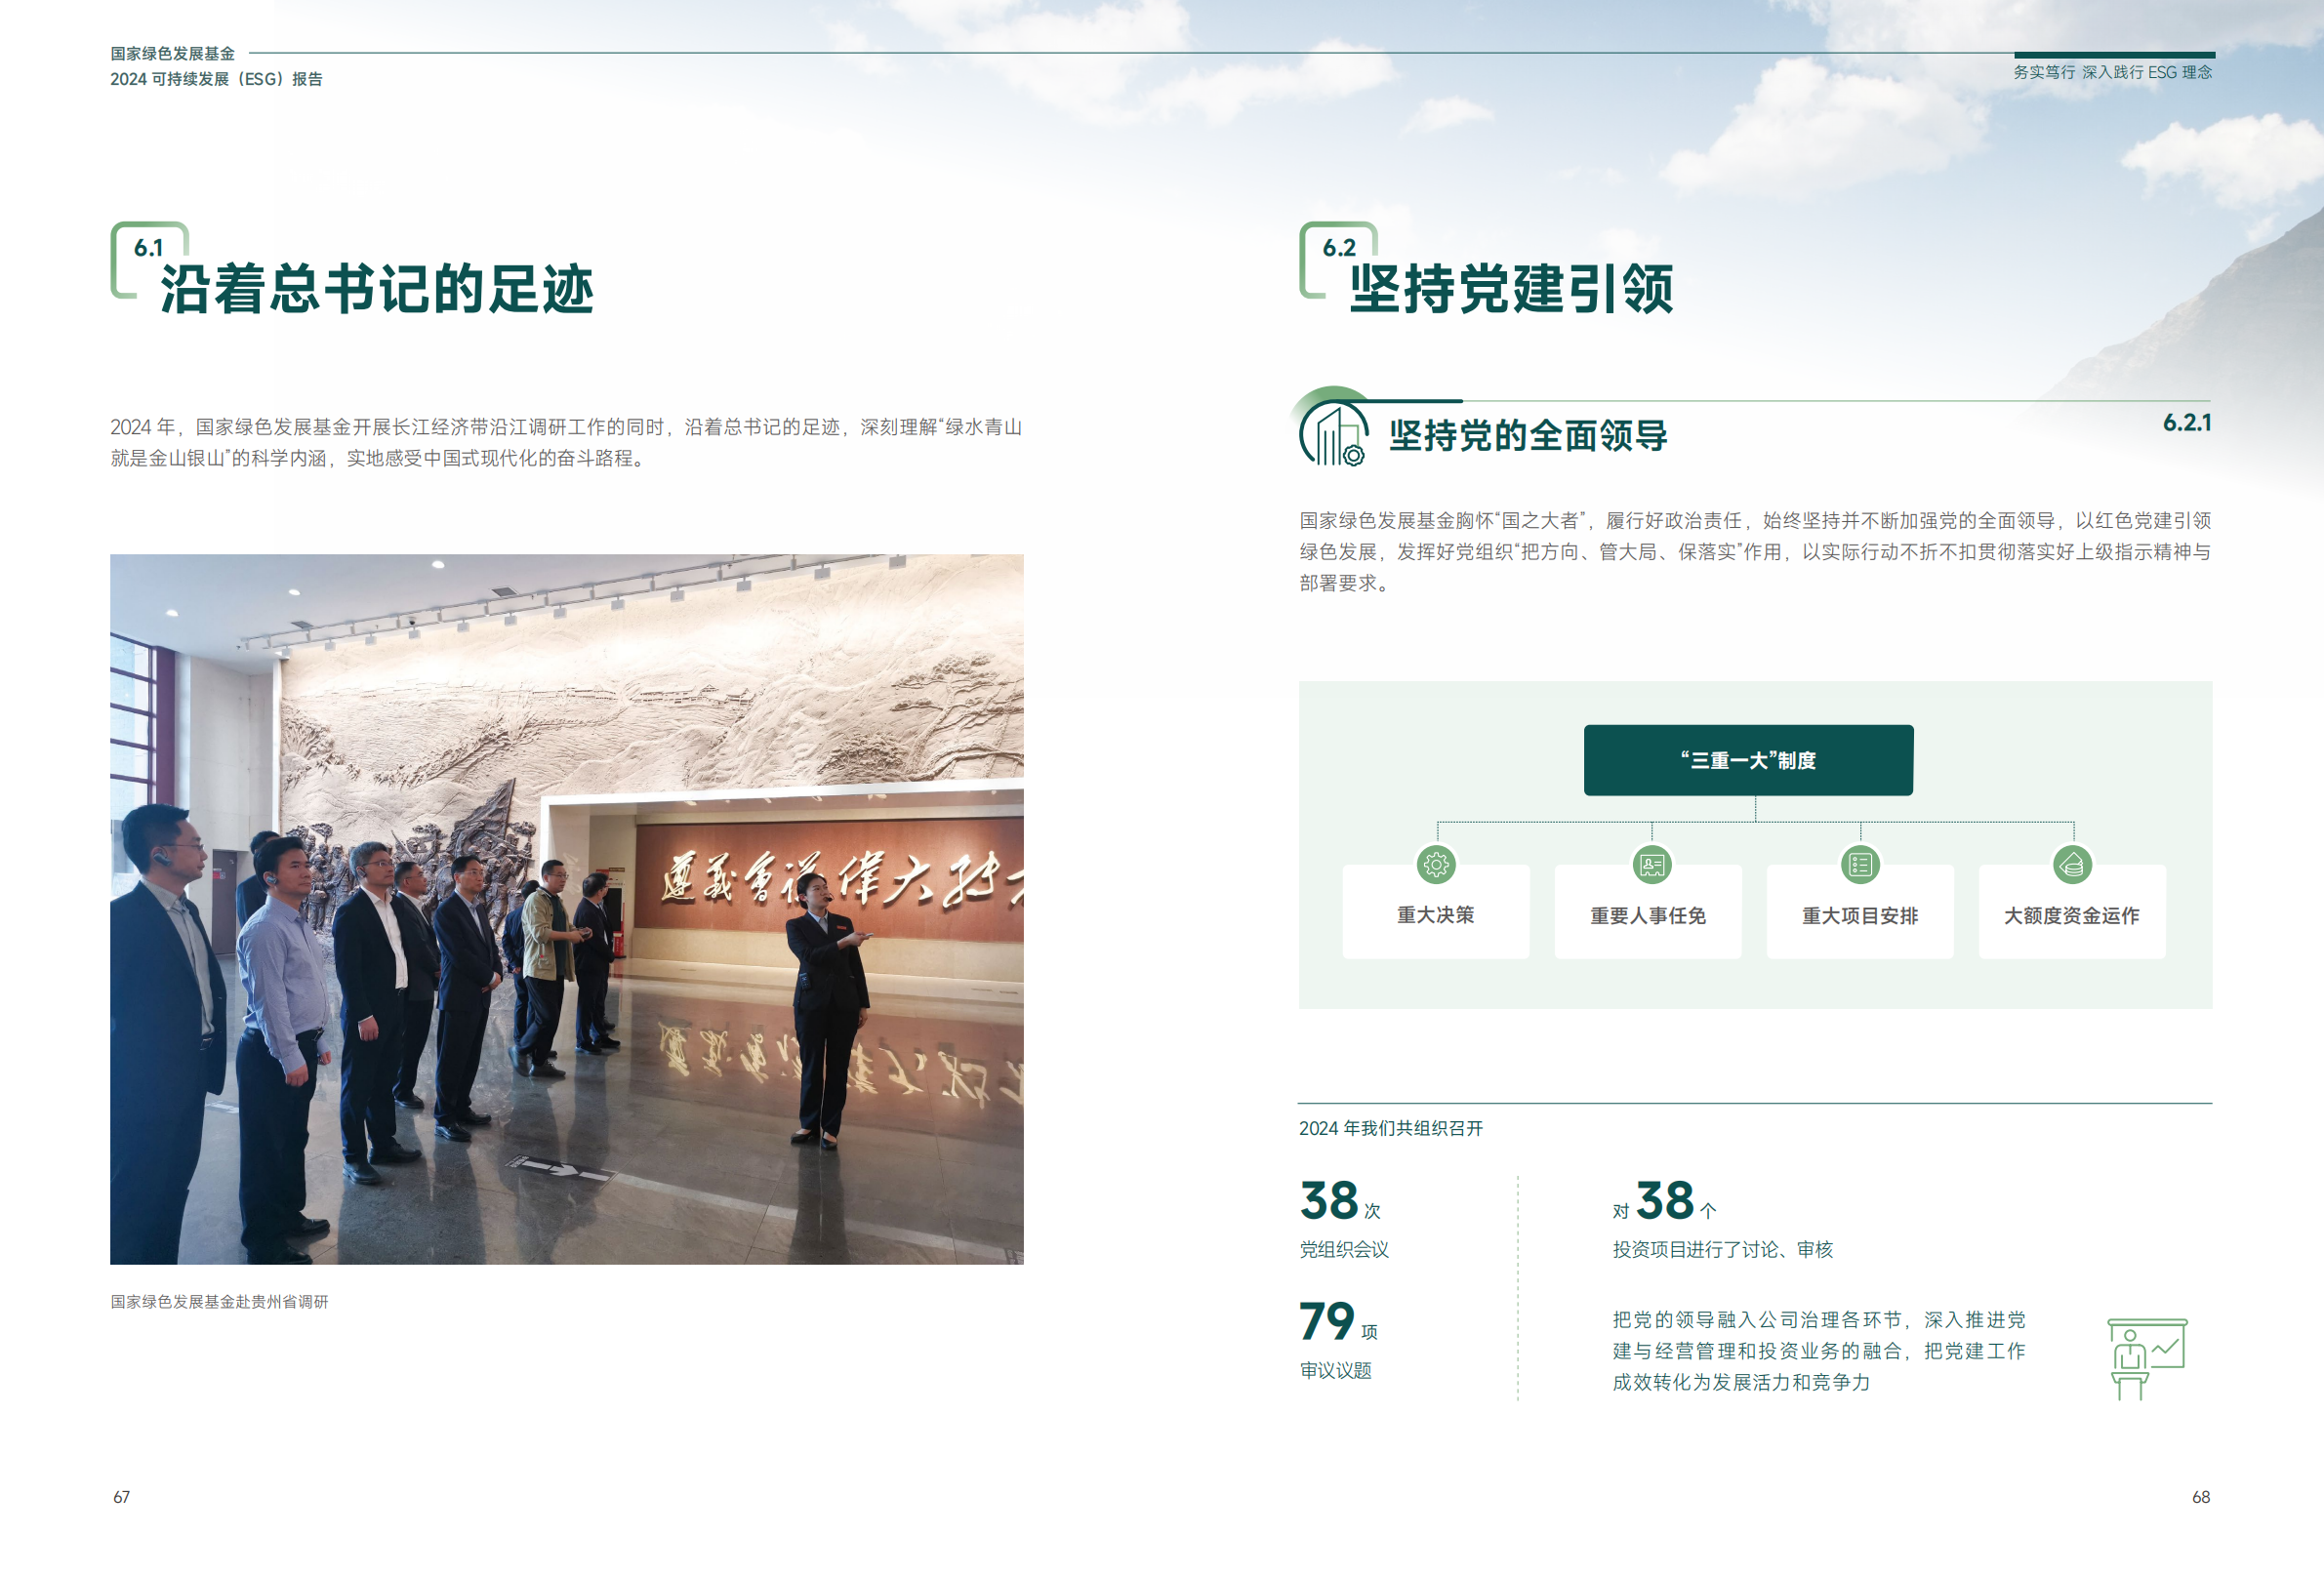Click the heading 沿着总书记的足迹

(x=377, y=290)
